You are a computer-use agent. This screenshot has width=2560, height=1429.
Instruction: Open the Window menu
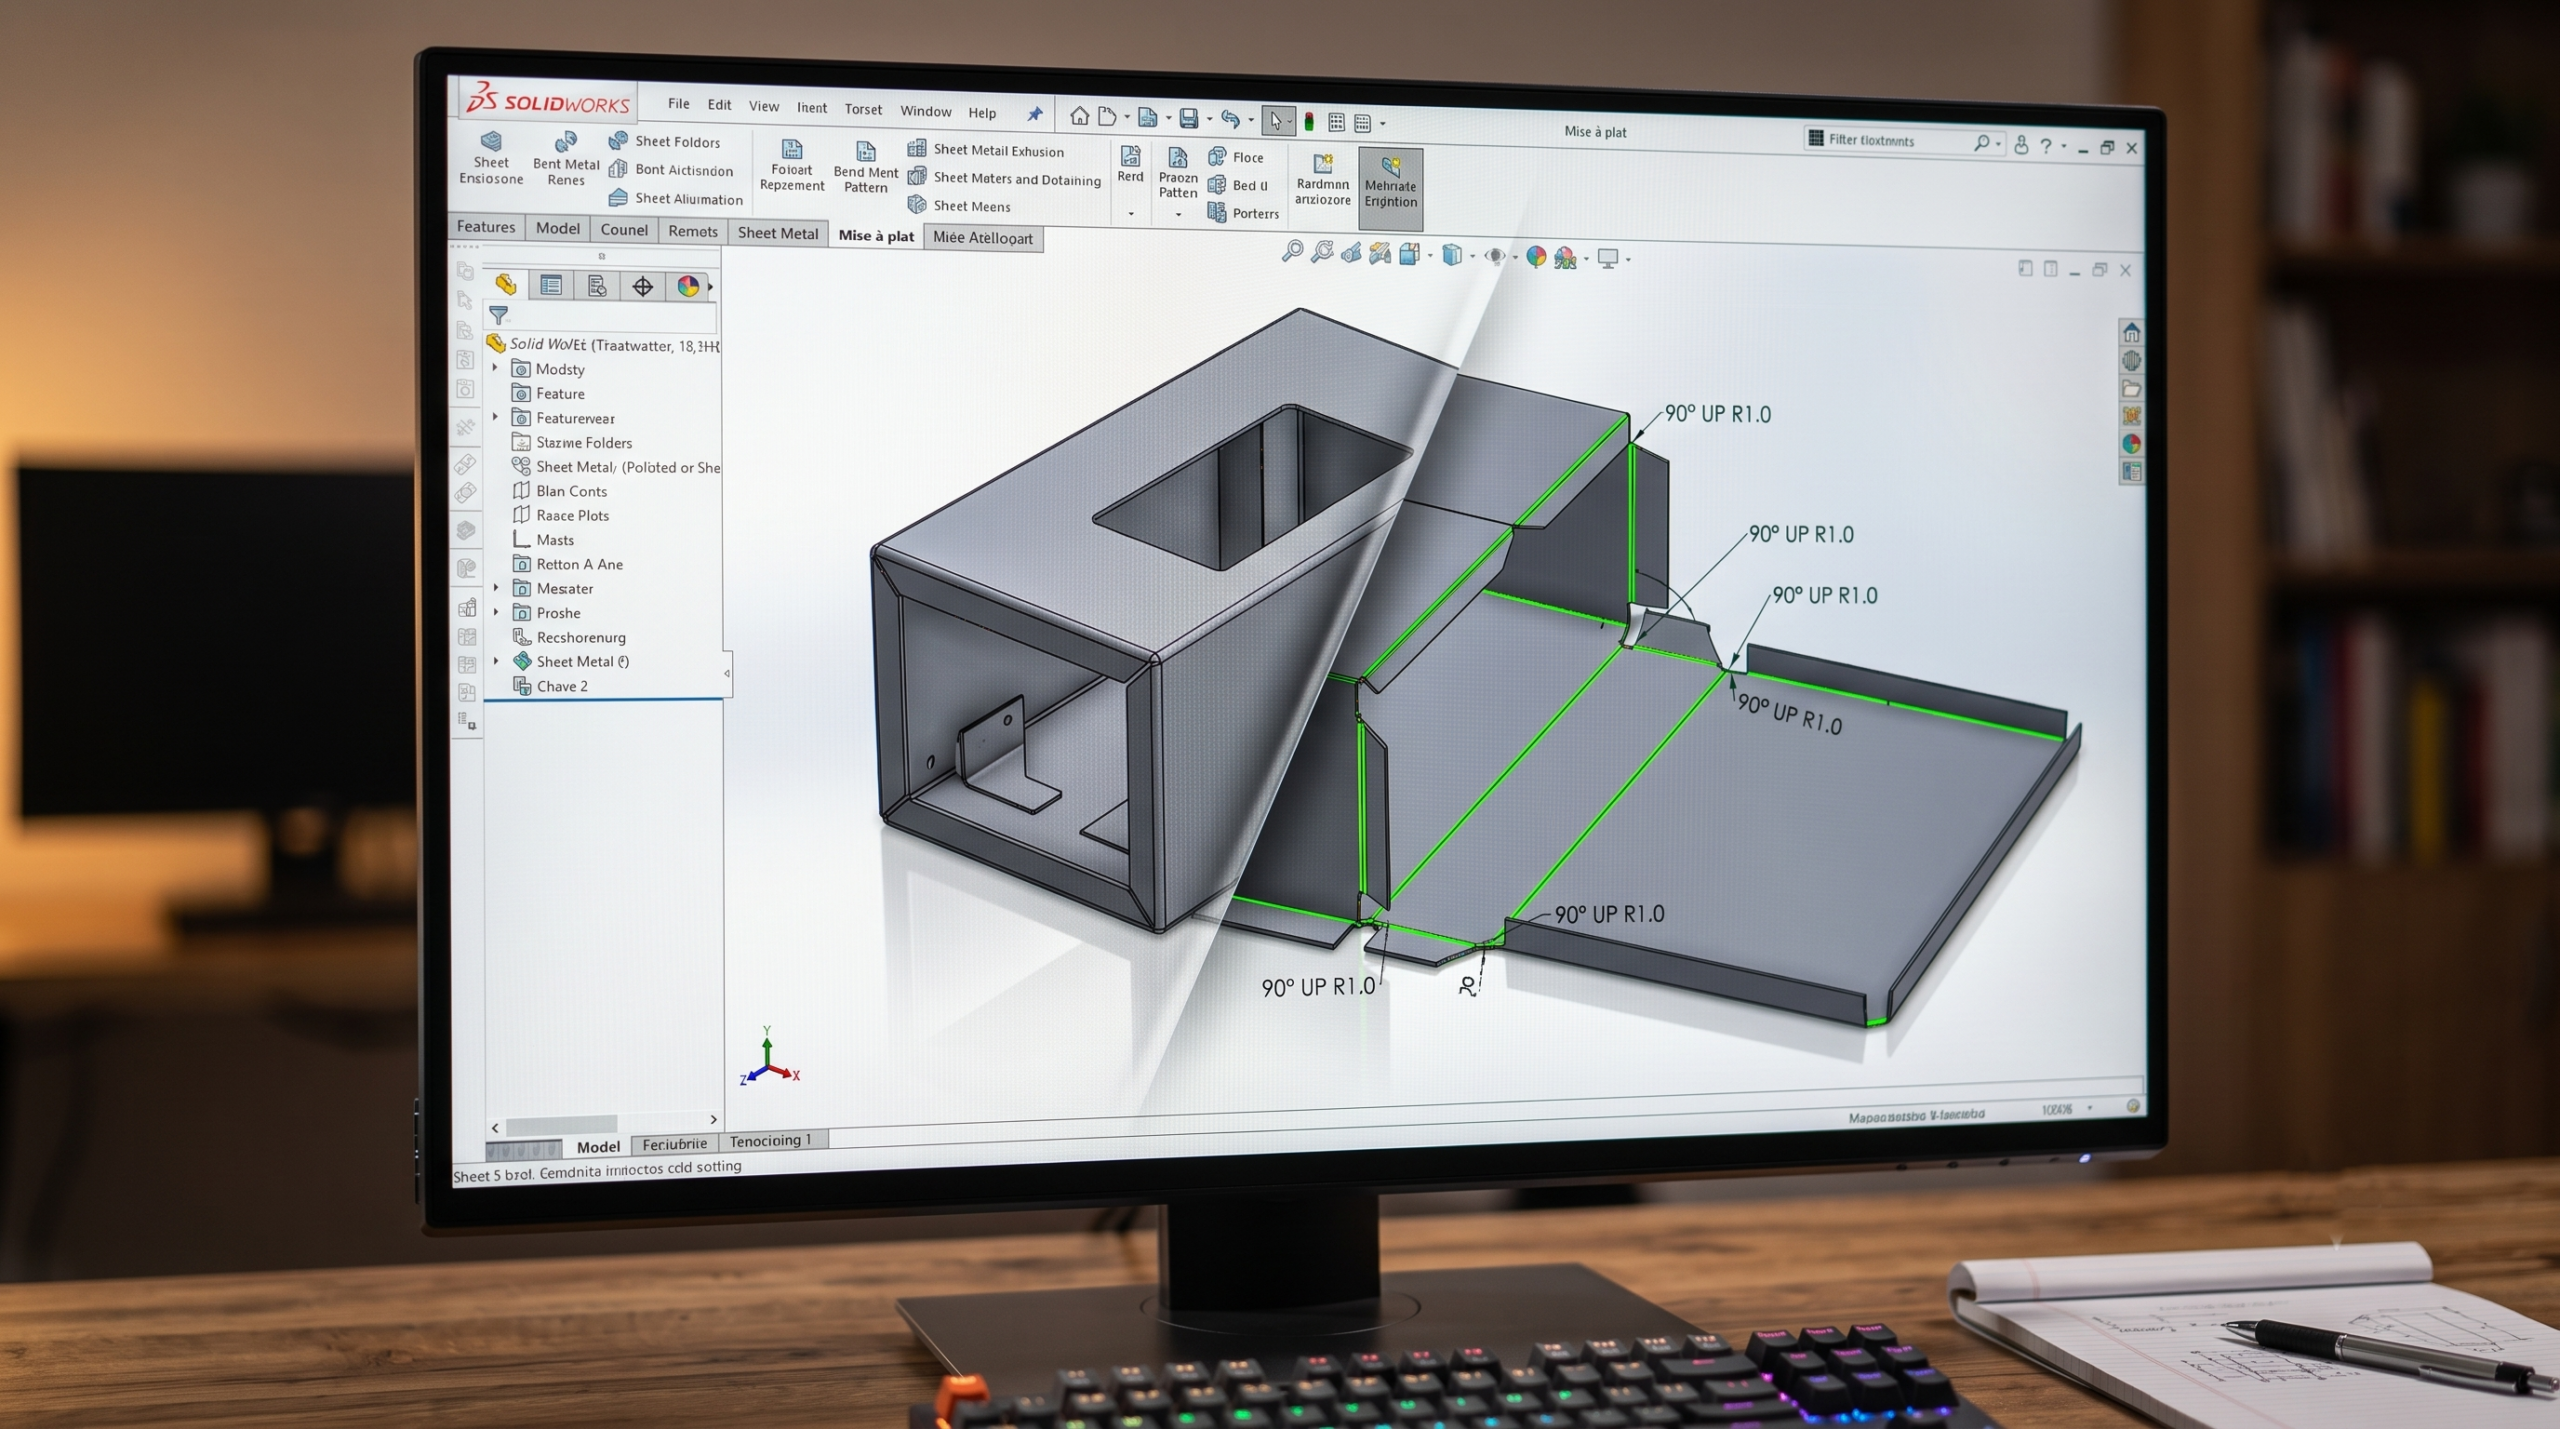click(925, 111)
